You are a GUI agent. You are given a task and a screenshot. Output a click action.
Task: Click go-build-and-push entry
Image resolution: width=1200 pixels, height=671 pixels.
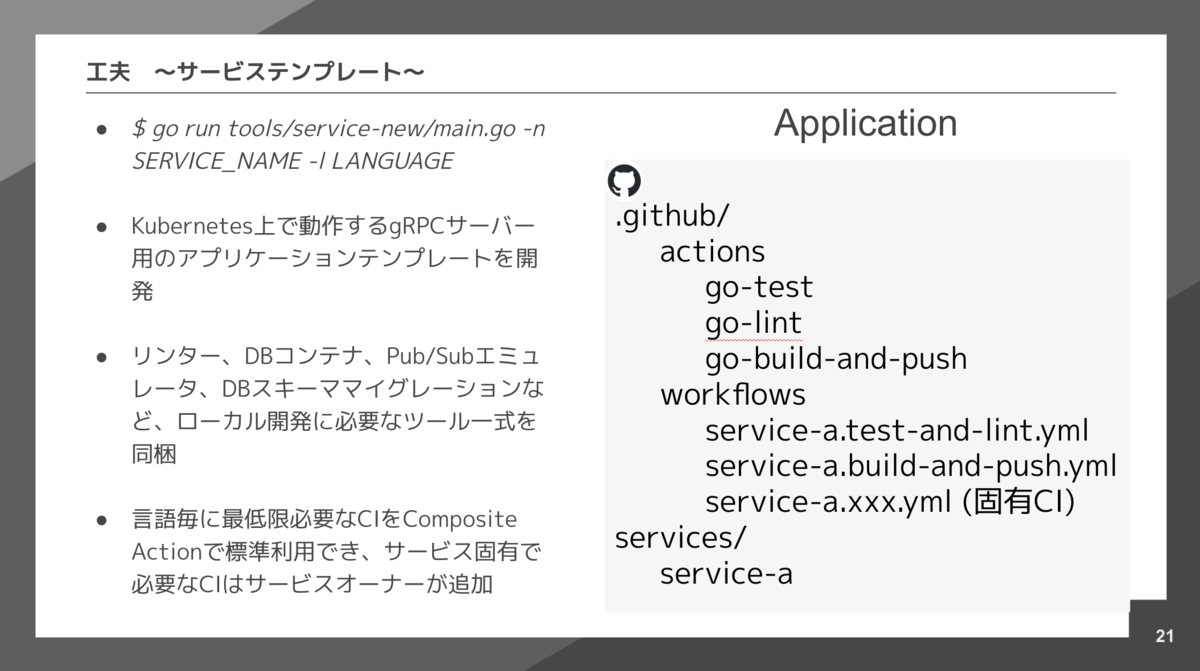pyautogui.click(x=836, y=359)
